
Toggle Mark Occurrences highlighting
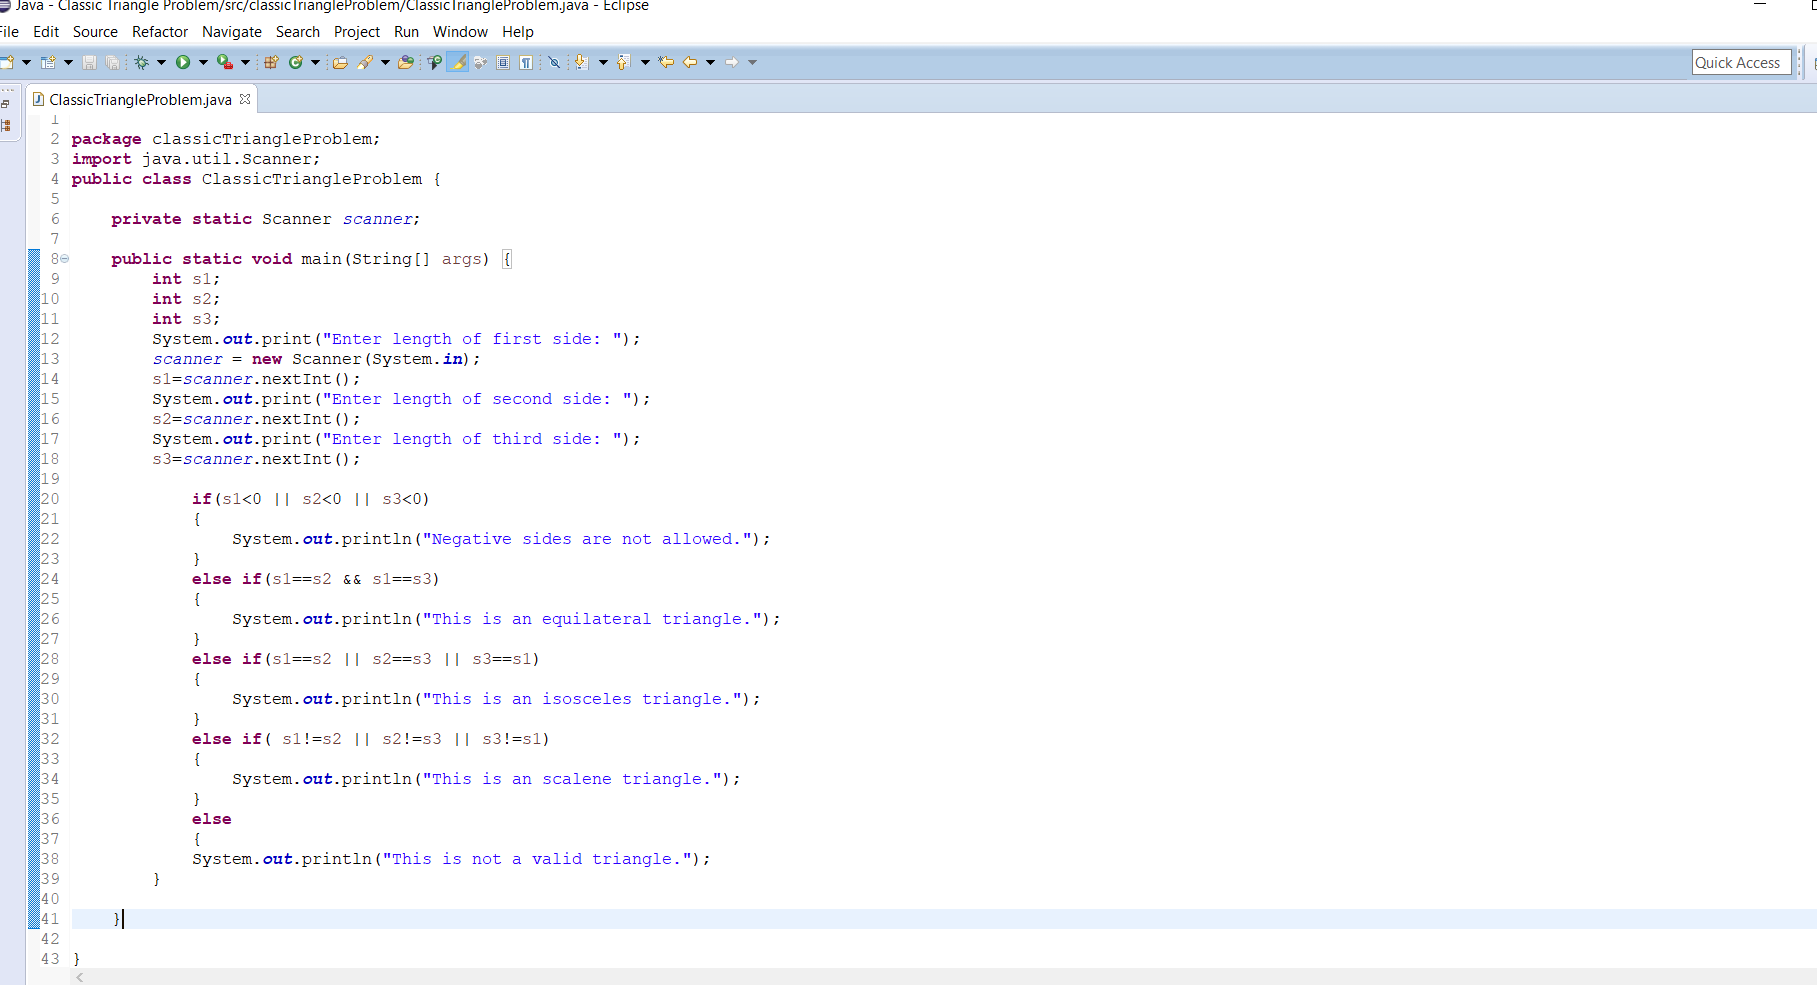pyautogui.click(x=458, y=62)
